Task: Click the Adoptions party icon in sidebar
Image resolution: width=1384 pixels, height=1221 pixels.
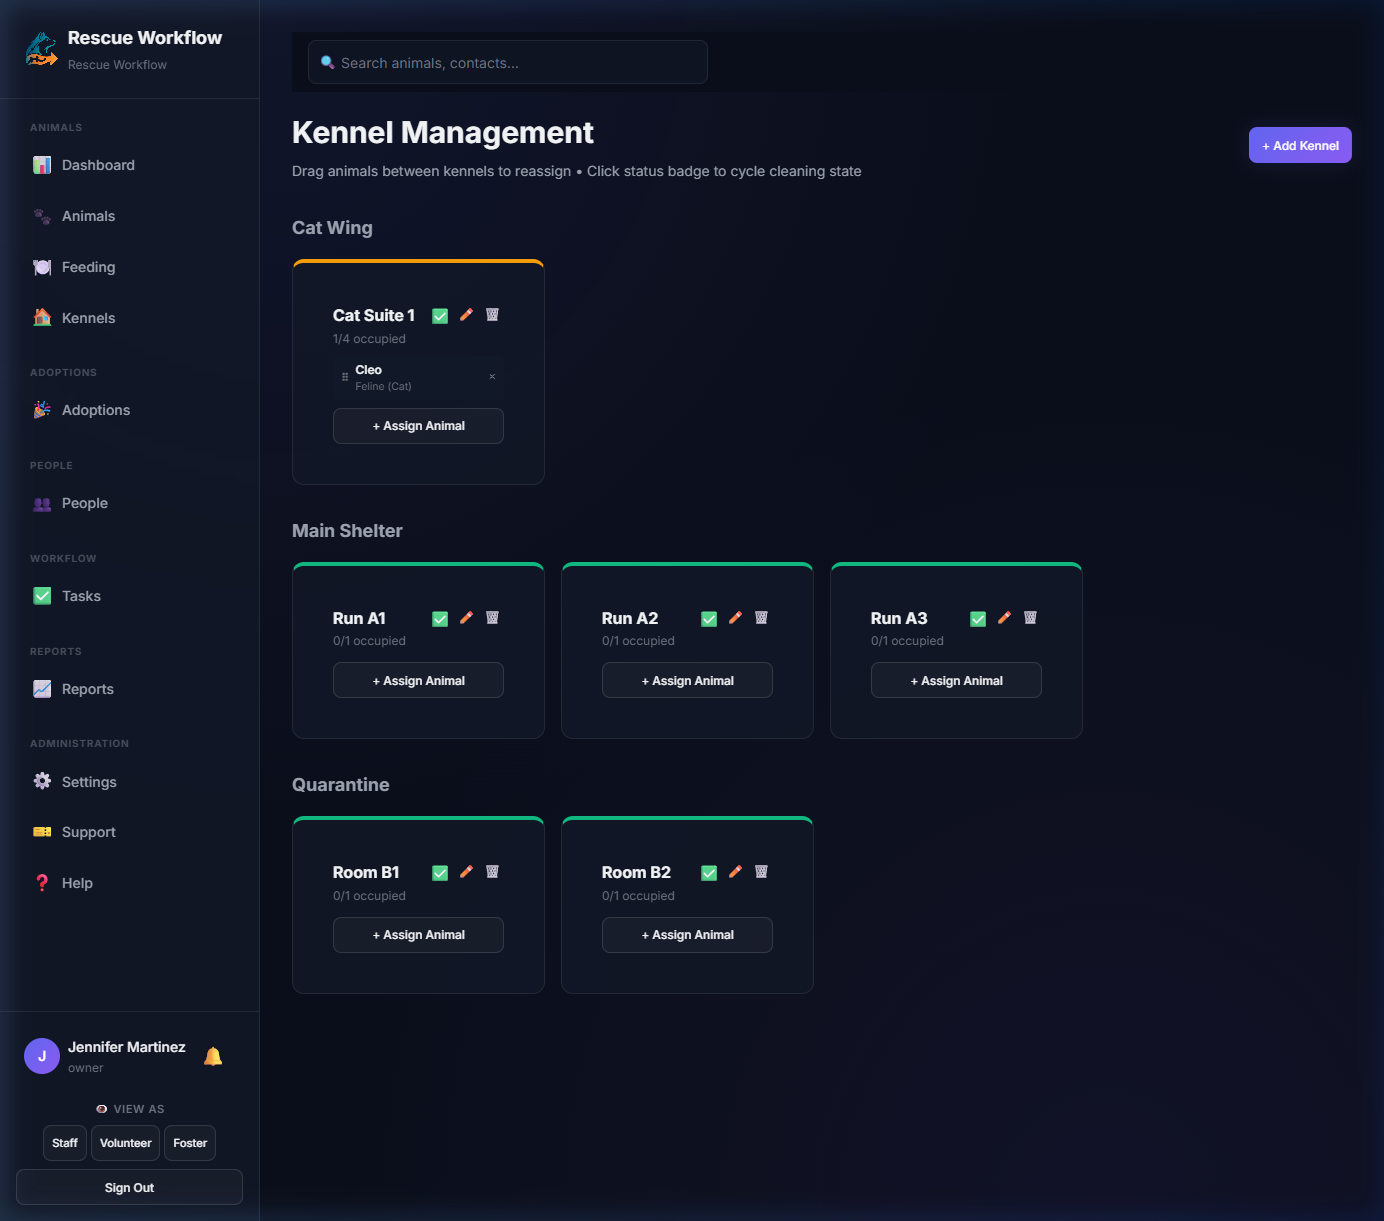Action: pos(41,409)
